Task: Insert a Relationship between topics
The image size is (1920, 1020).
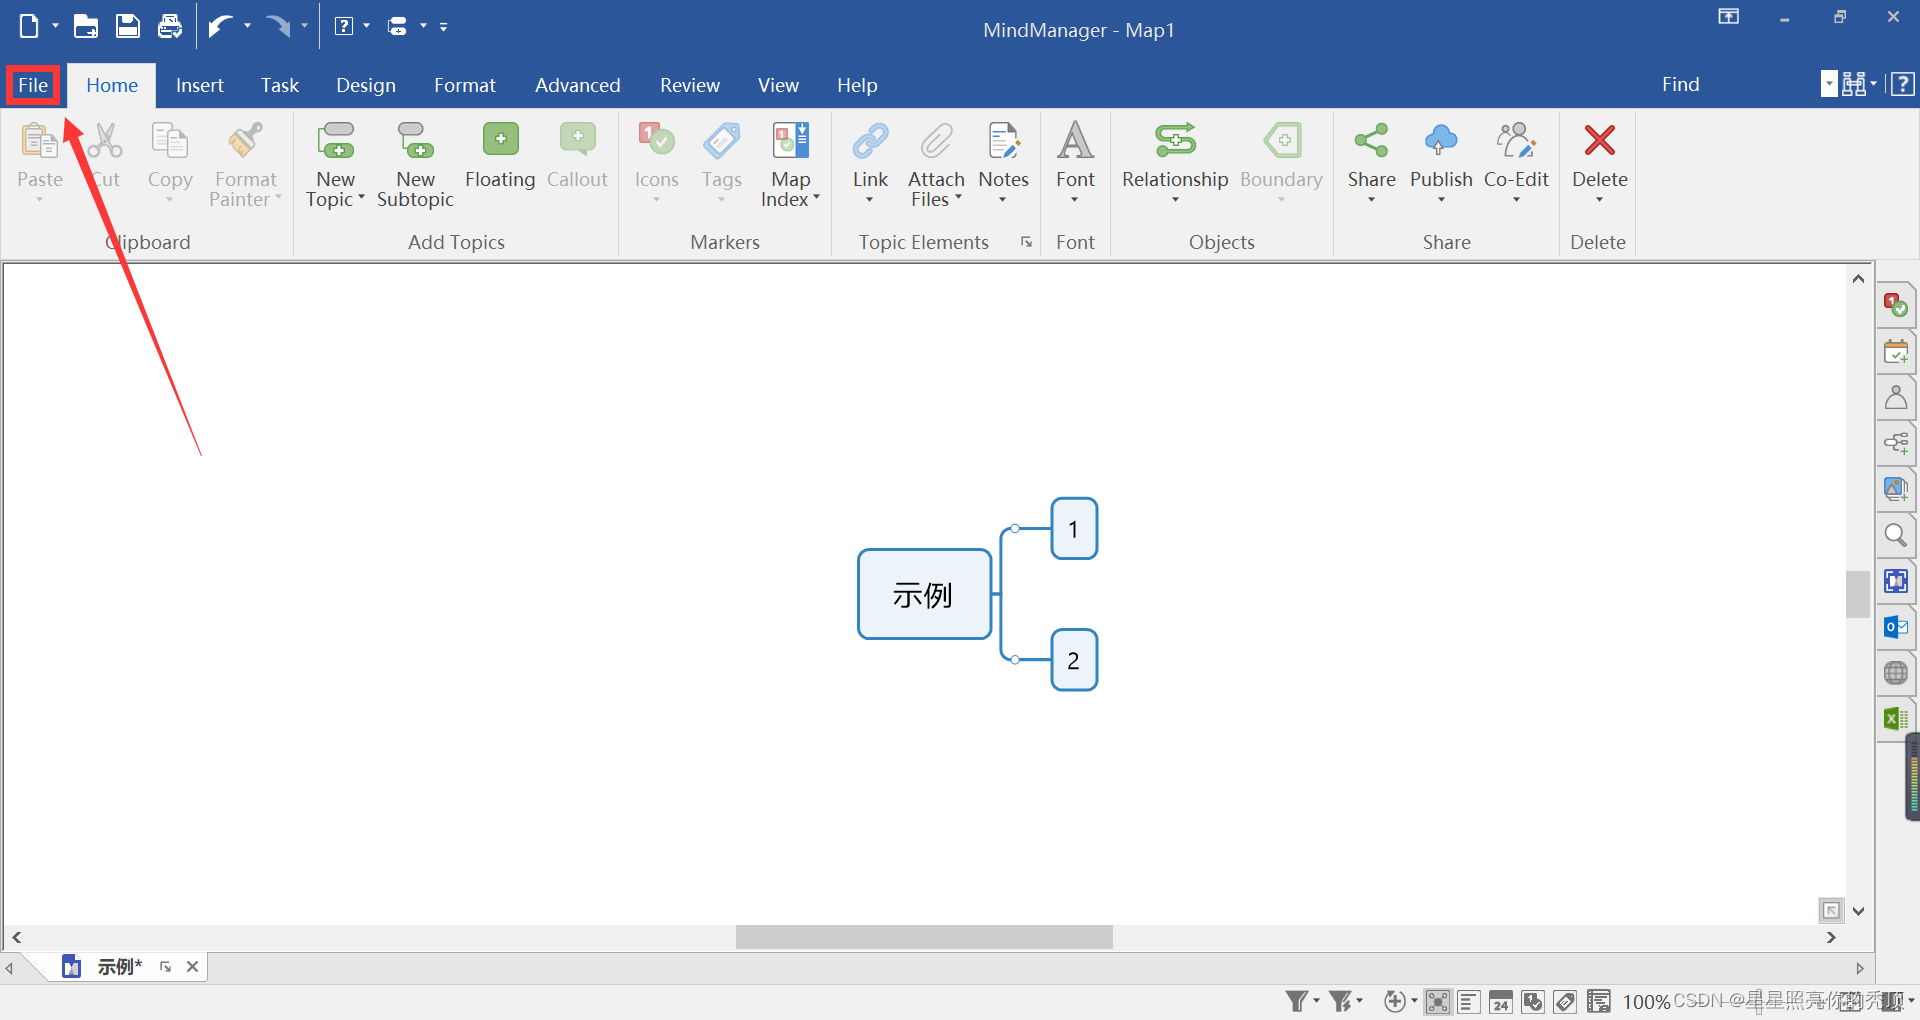Action: [1174, 160]
